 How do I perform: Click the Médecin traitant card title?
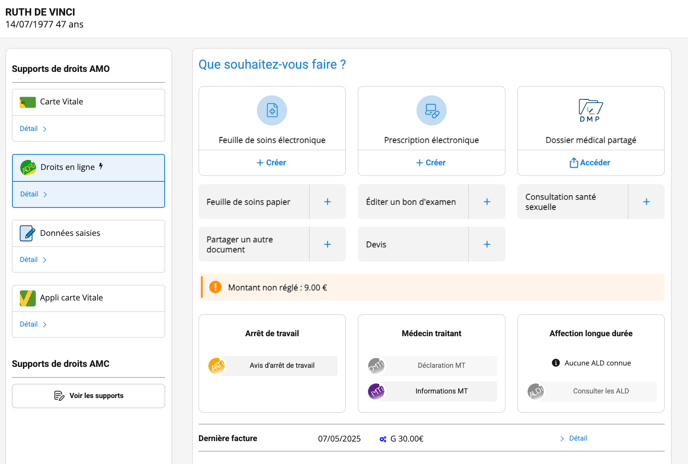[431, 334]
